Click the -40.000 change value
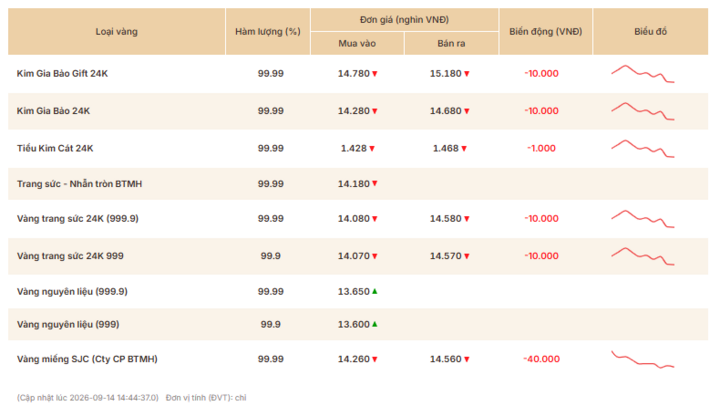 [x=542, y=359]
